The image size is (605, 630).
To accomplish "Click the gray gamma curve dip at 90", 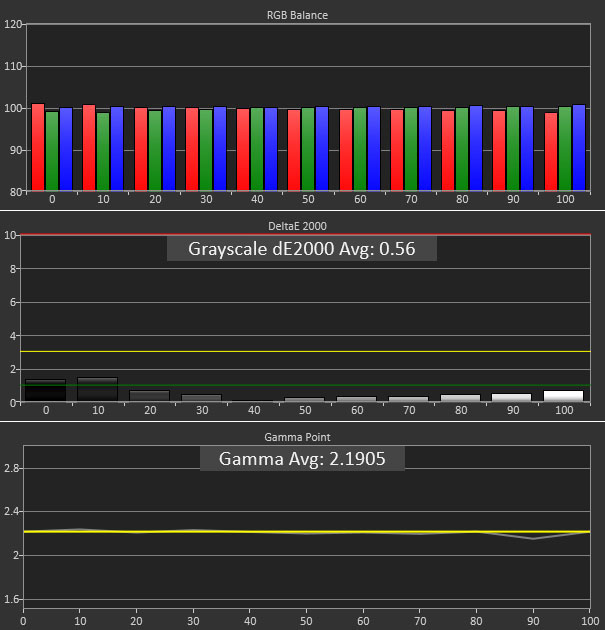I will (x=533, y=538).
